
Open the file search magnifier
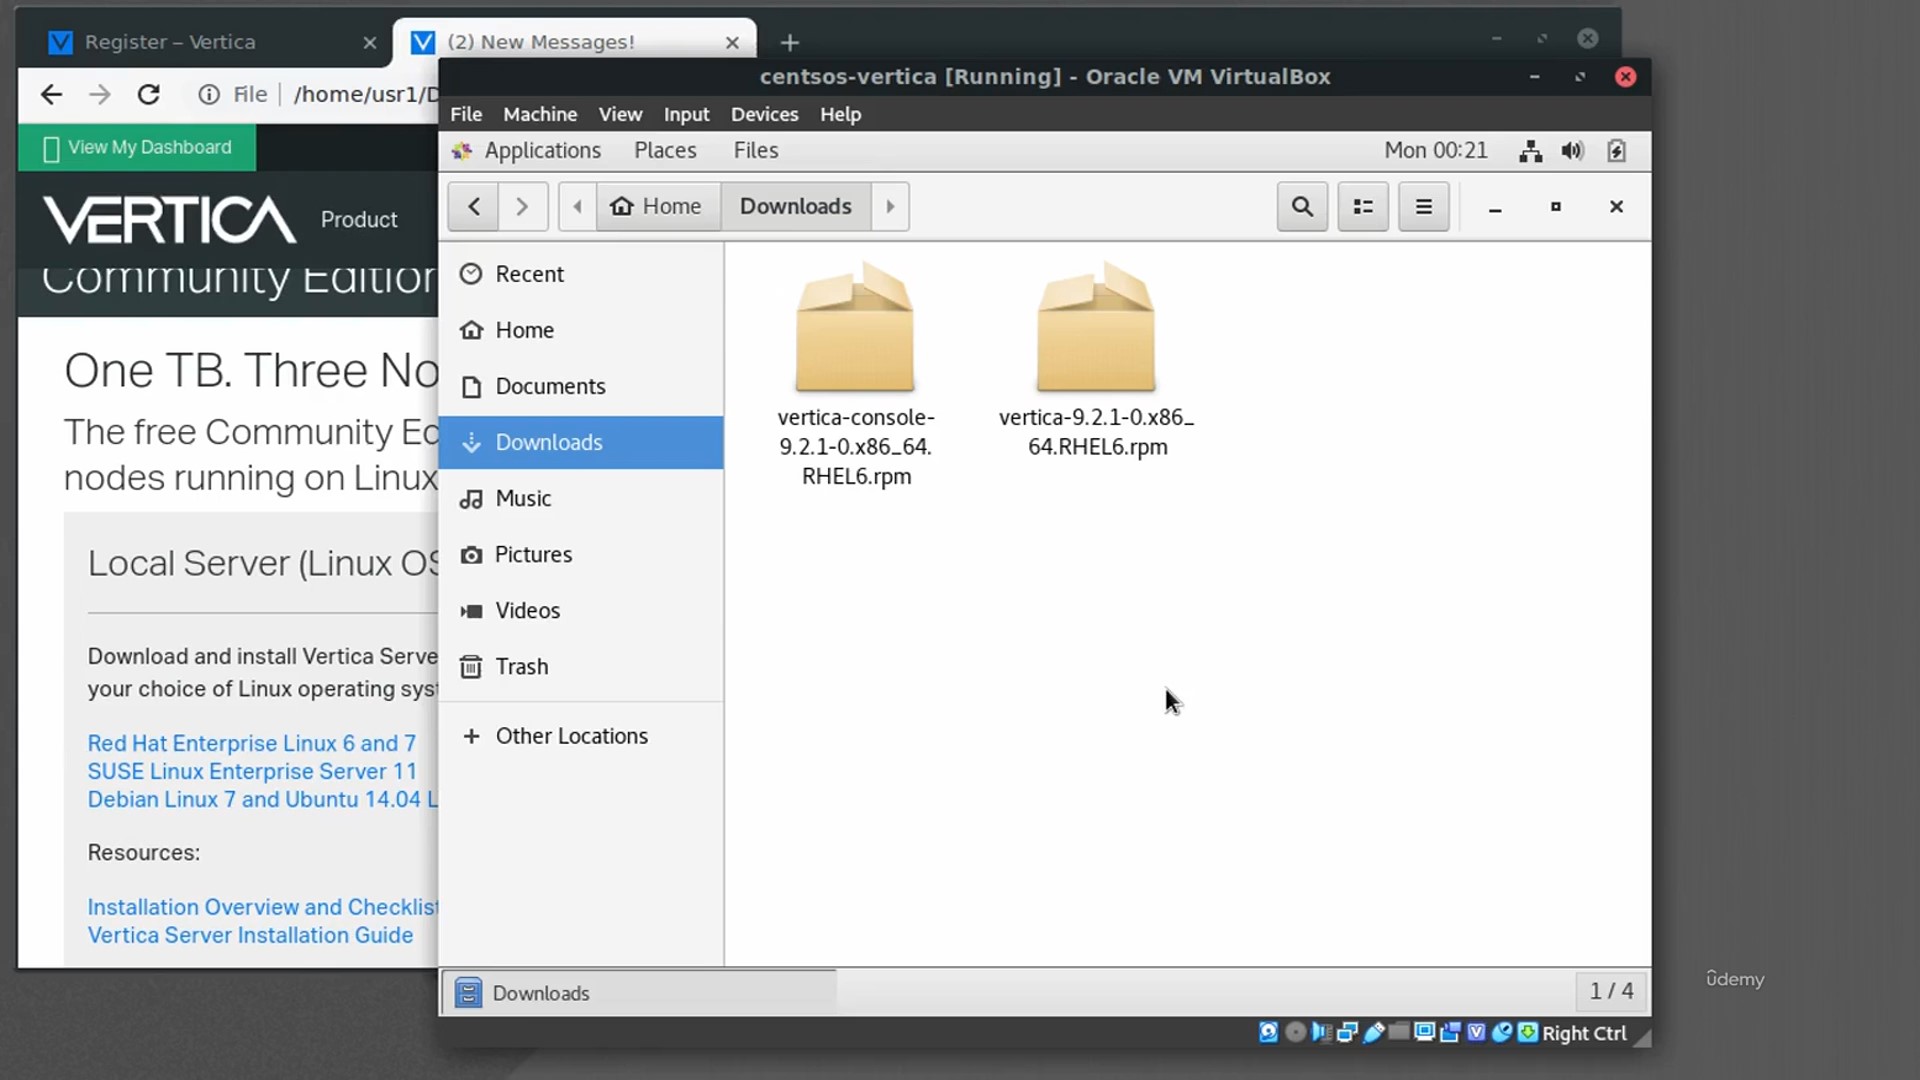click(1302, 206)
